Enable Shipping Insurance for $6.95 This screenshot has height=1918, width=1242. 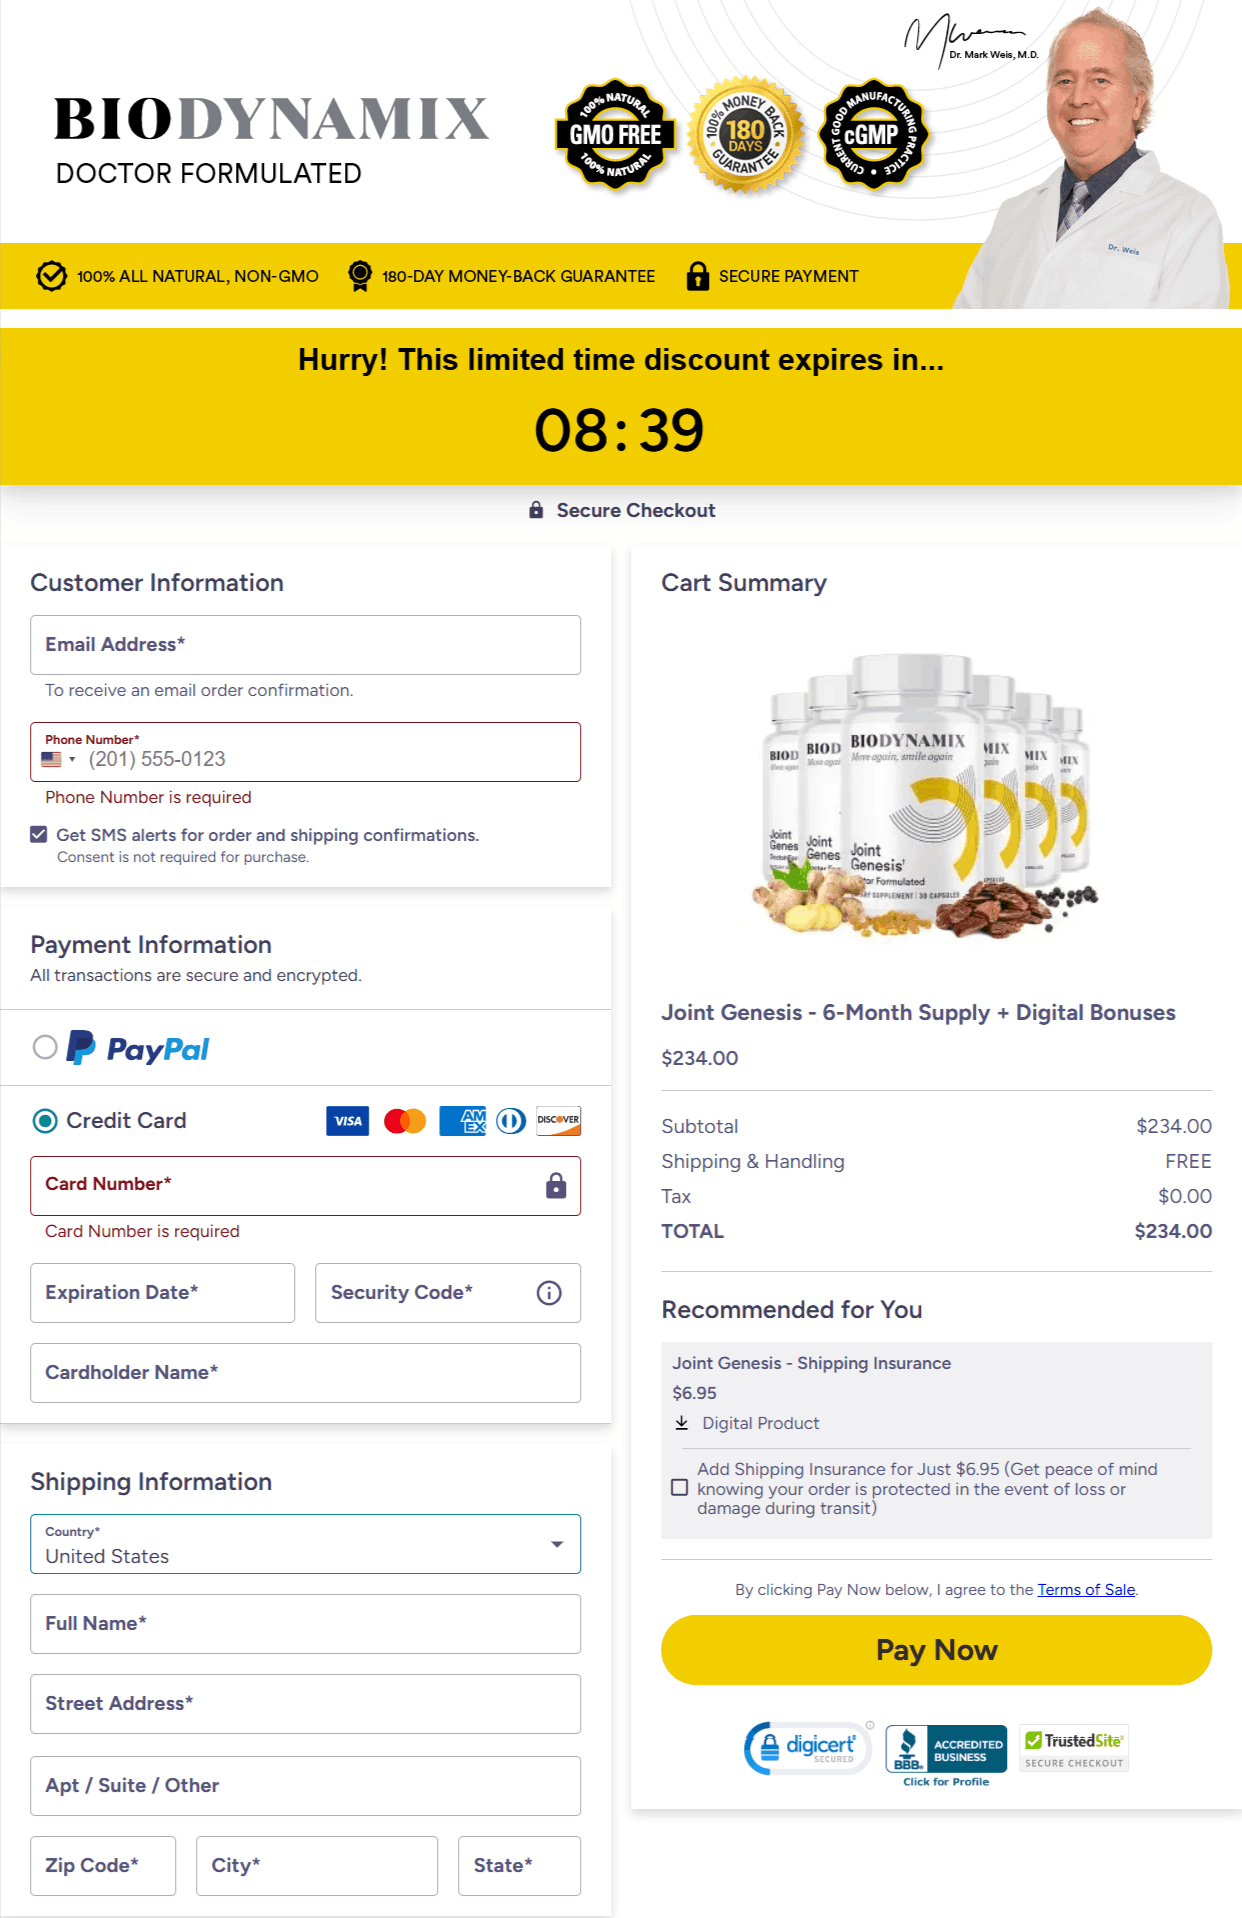point(678,1487)
